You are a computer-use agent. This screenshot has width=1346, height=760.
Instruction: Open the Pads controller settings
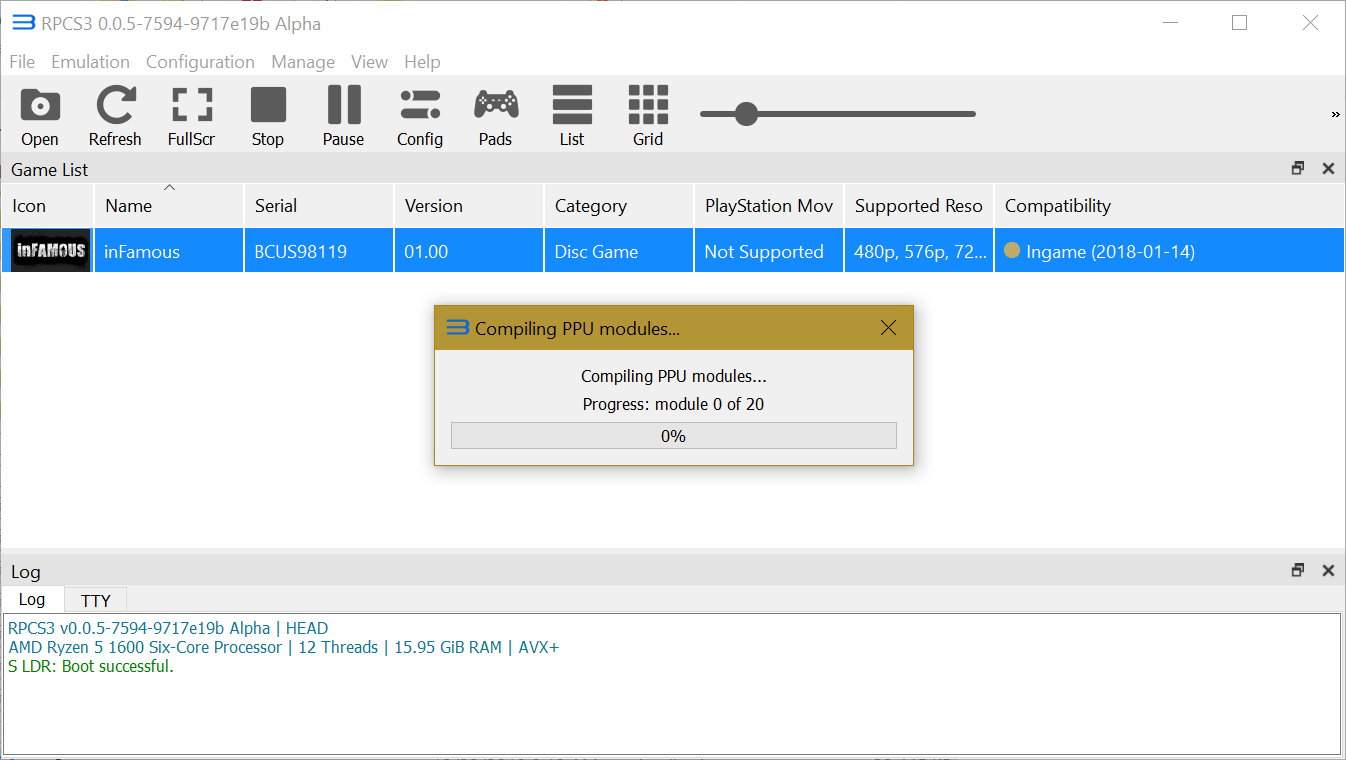[x=495, y=116]
